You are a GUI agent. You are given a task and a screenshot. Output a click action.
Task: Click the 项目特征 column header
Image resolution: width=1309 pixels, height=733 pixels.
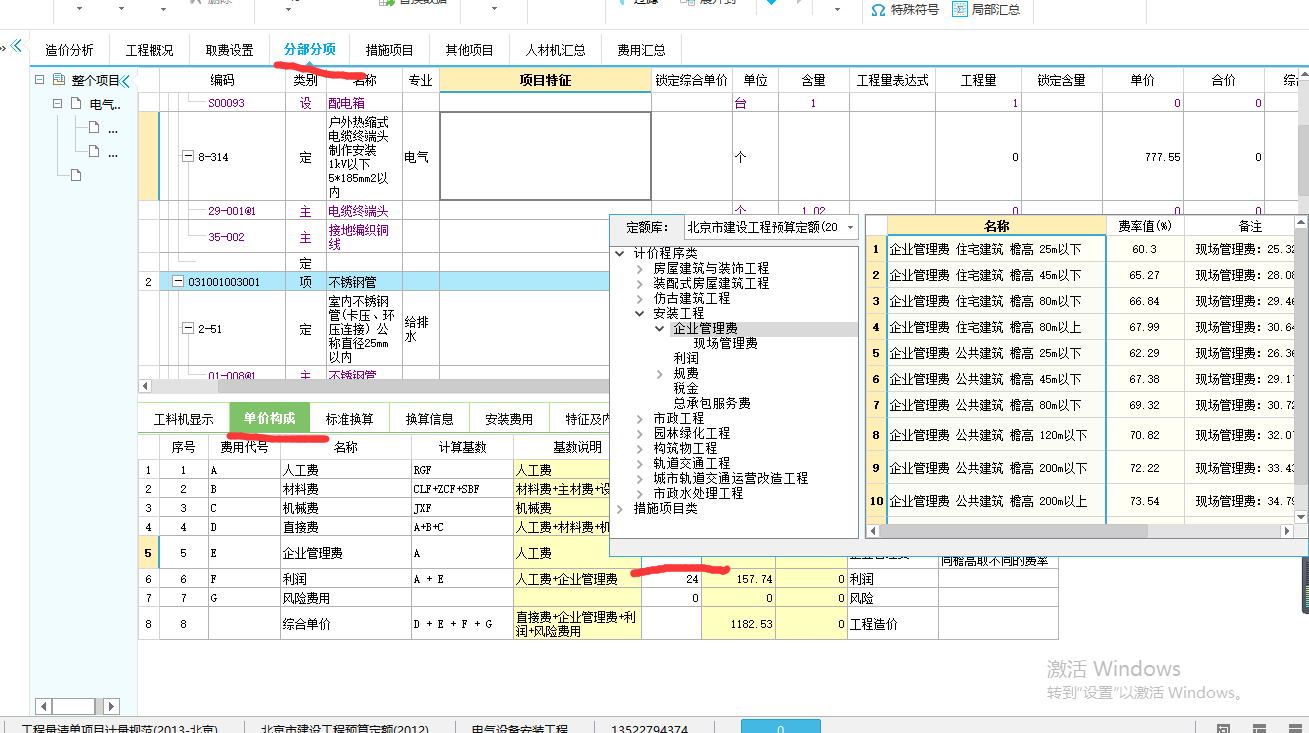[x=545, y=80]
